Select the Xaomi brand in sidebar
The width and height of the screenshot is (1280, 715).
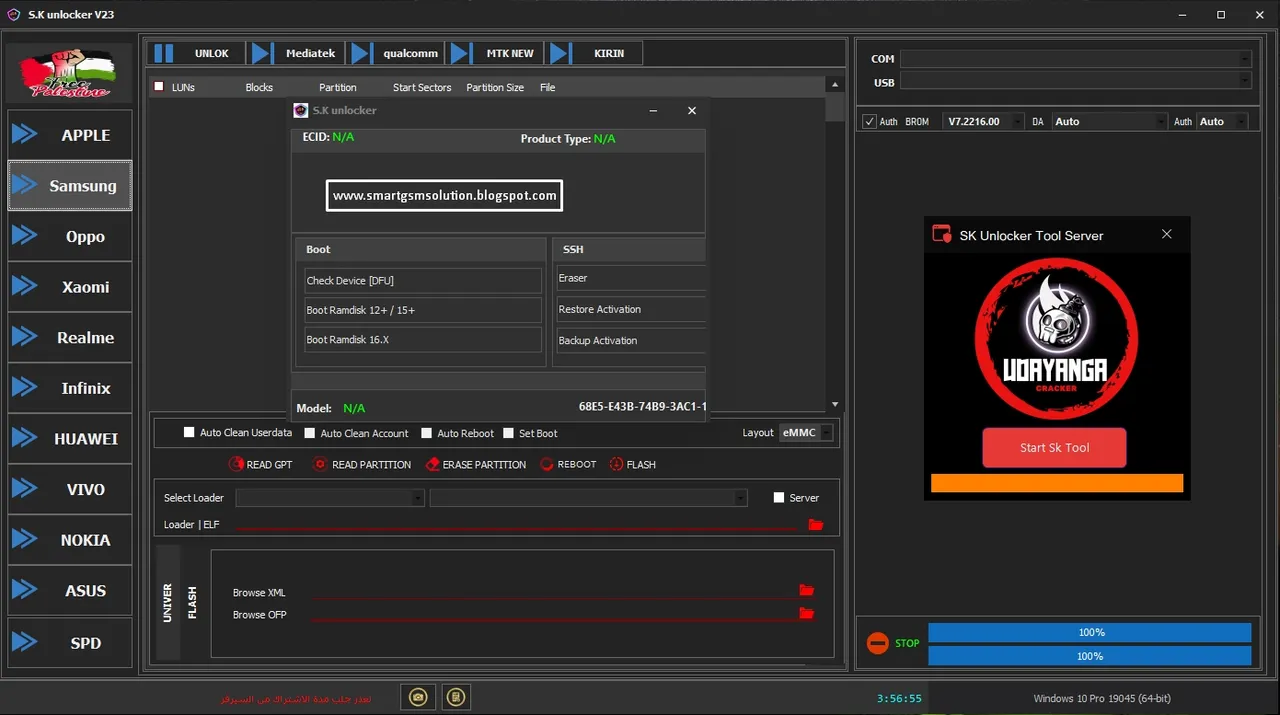coord(70,287)
